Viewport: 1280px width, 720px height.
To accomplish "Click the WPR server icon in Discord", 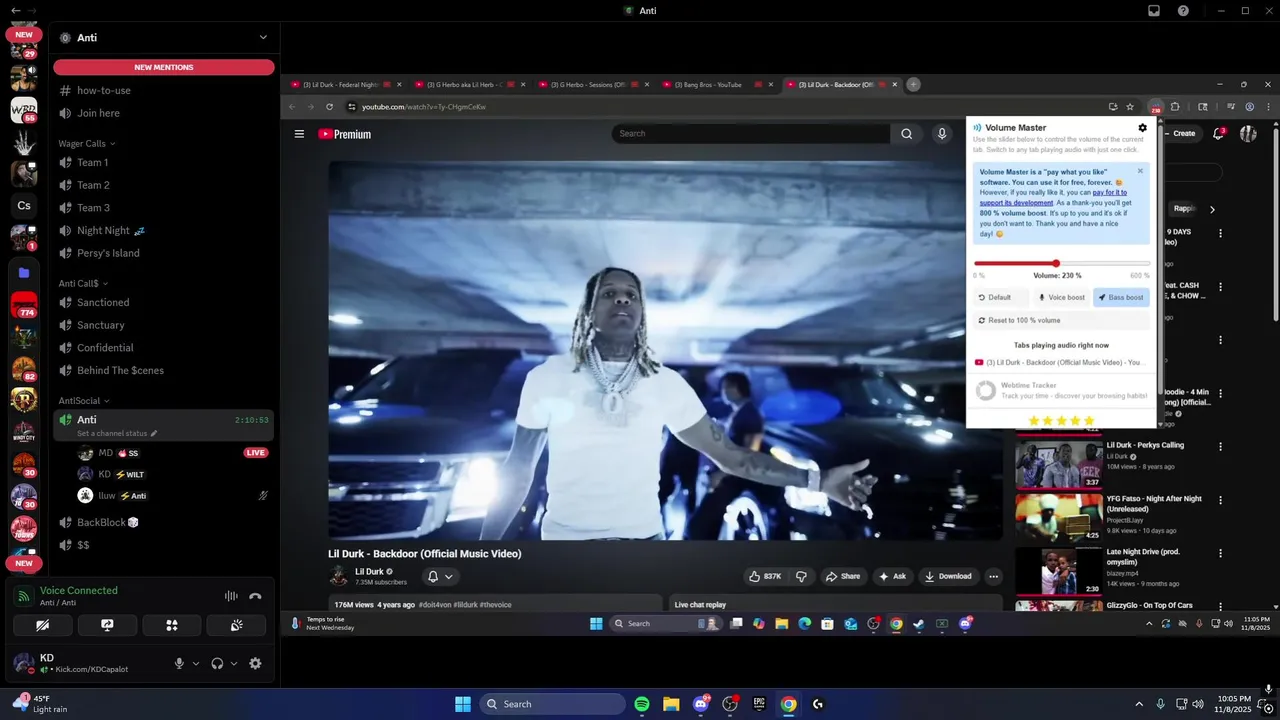I will point(24,108).
